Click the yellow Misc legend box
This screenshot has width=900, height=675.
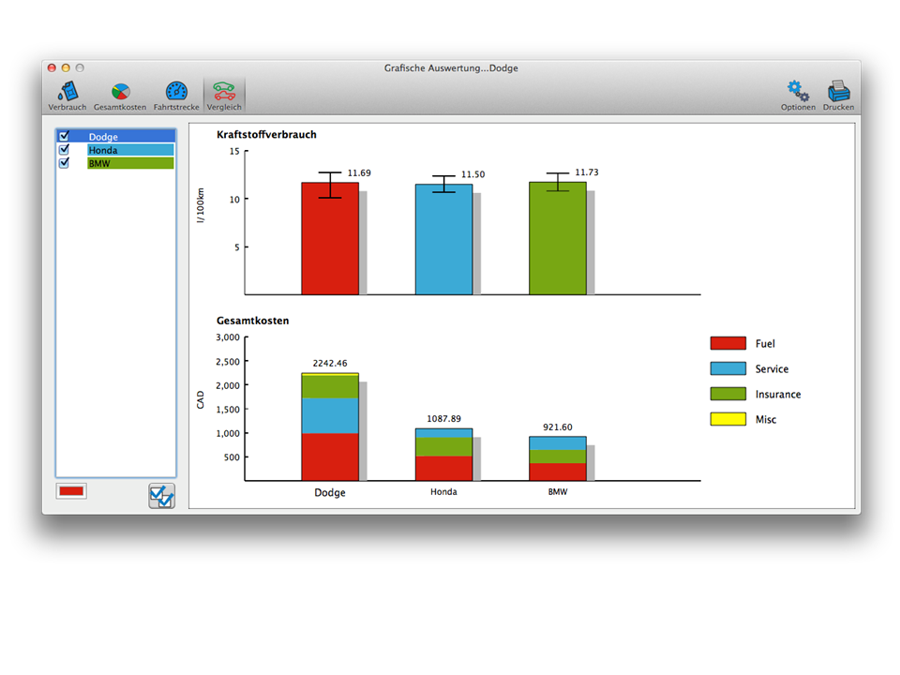[728, 420]
